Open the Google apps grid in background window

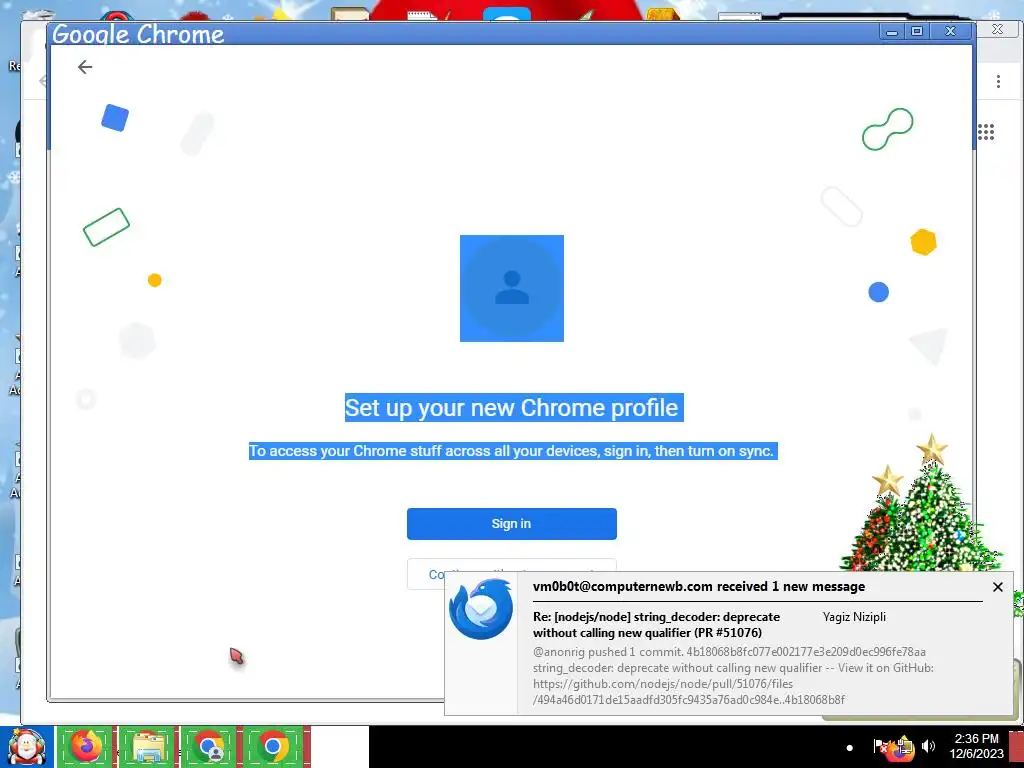click(986, 132)
